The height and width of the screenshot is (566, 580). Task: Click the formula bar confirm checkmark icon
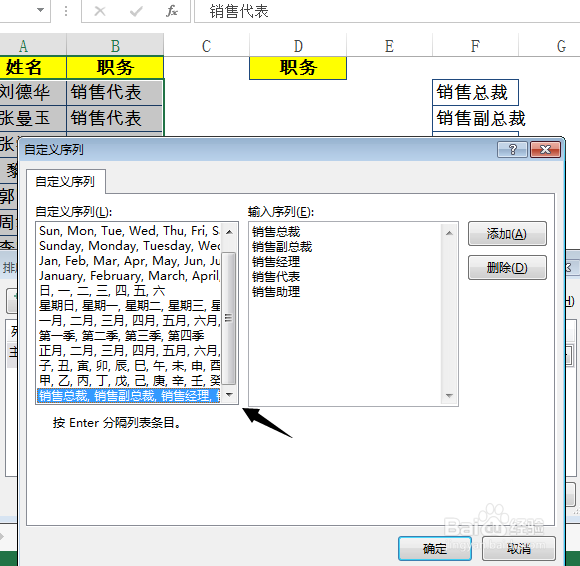(136, 11)
